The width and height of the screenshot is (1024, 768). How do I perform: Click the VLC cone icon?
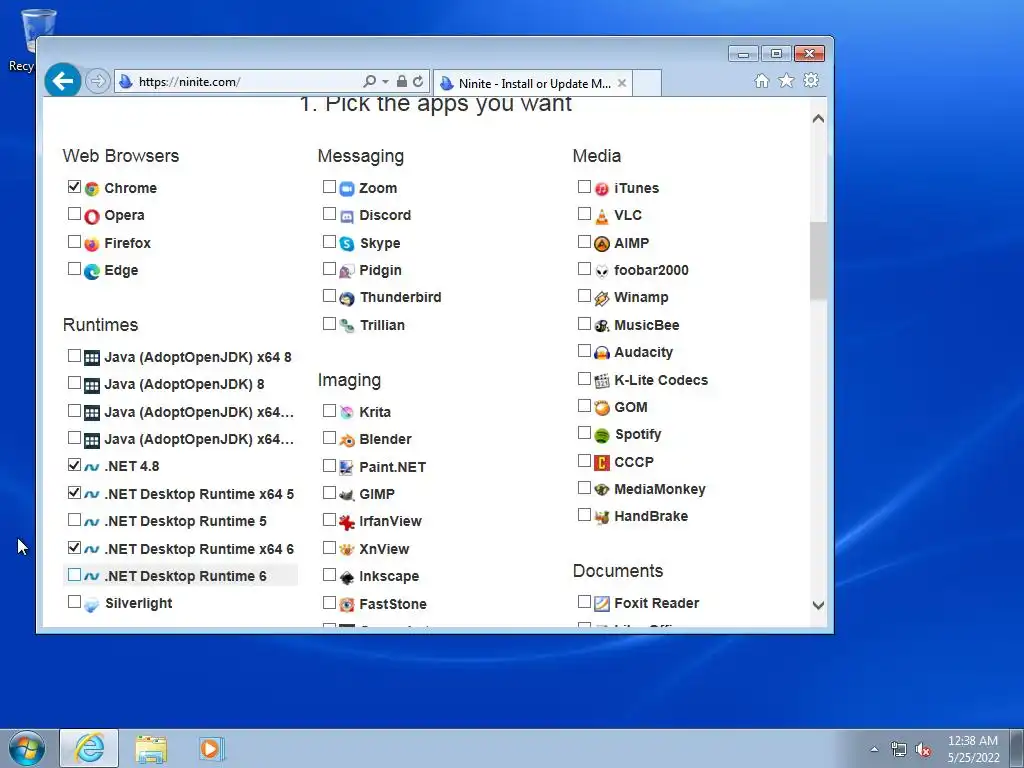coord(601,216)
